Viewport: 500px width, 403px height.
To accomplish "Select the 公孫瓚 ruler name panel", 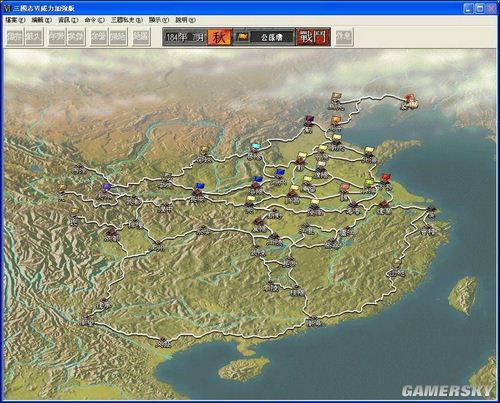I will click(x=272, y=37).
